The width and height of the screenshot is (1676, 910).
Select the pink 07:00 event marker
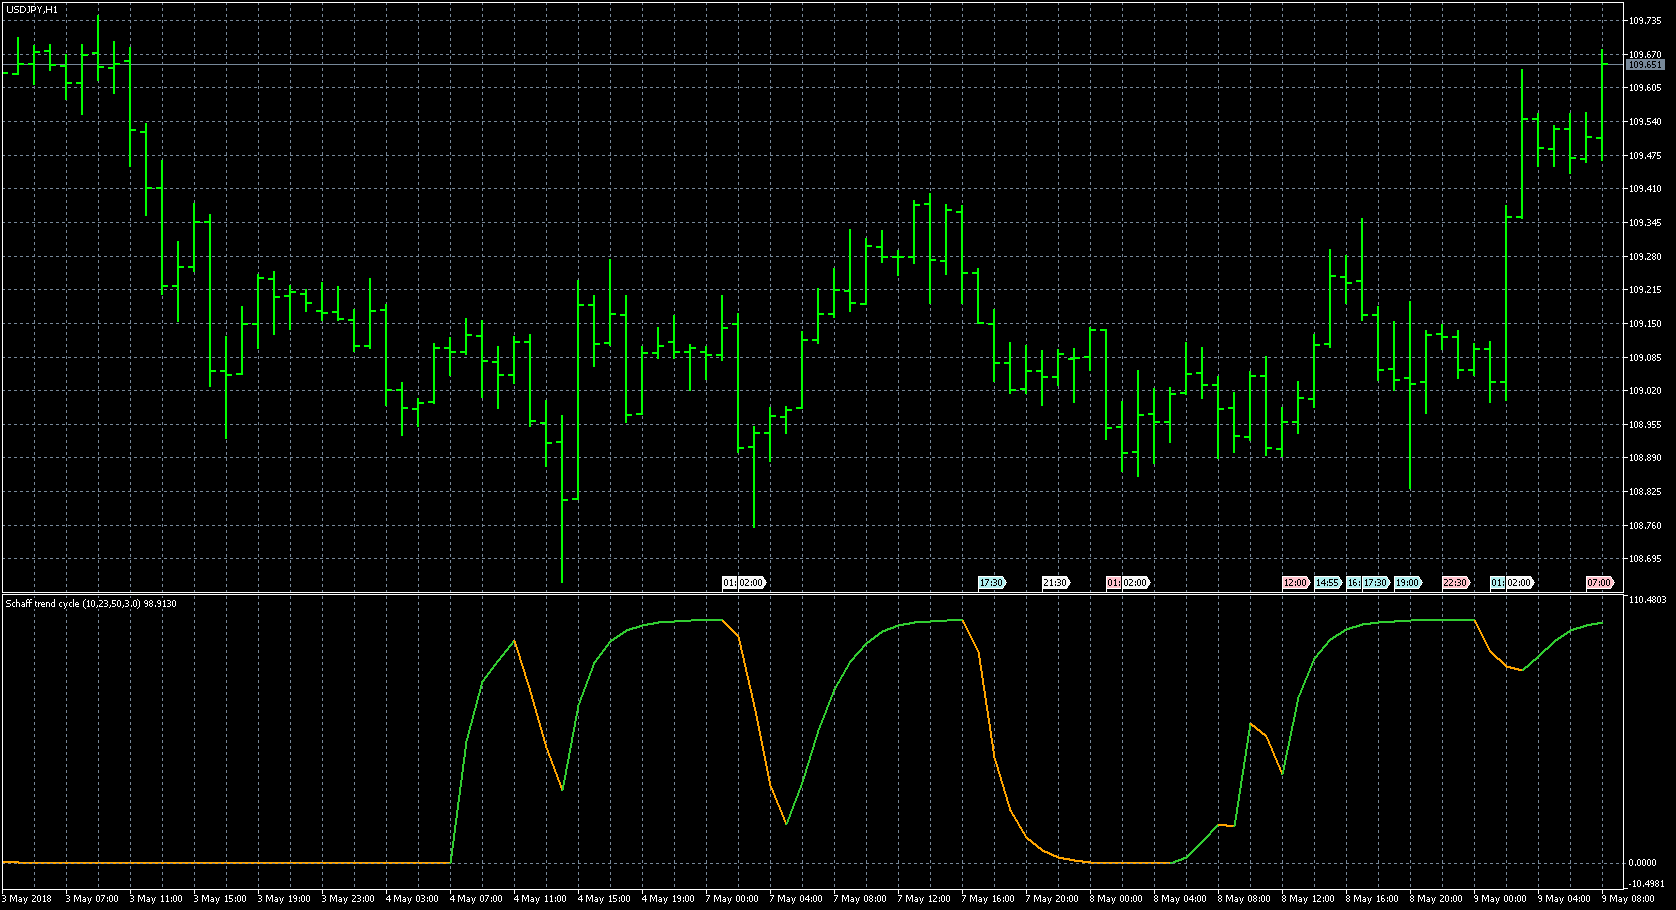click(x=1599, y=583)
